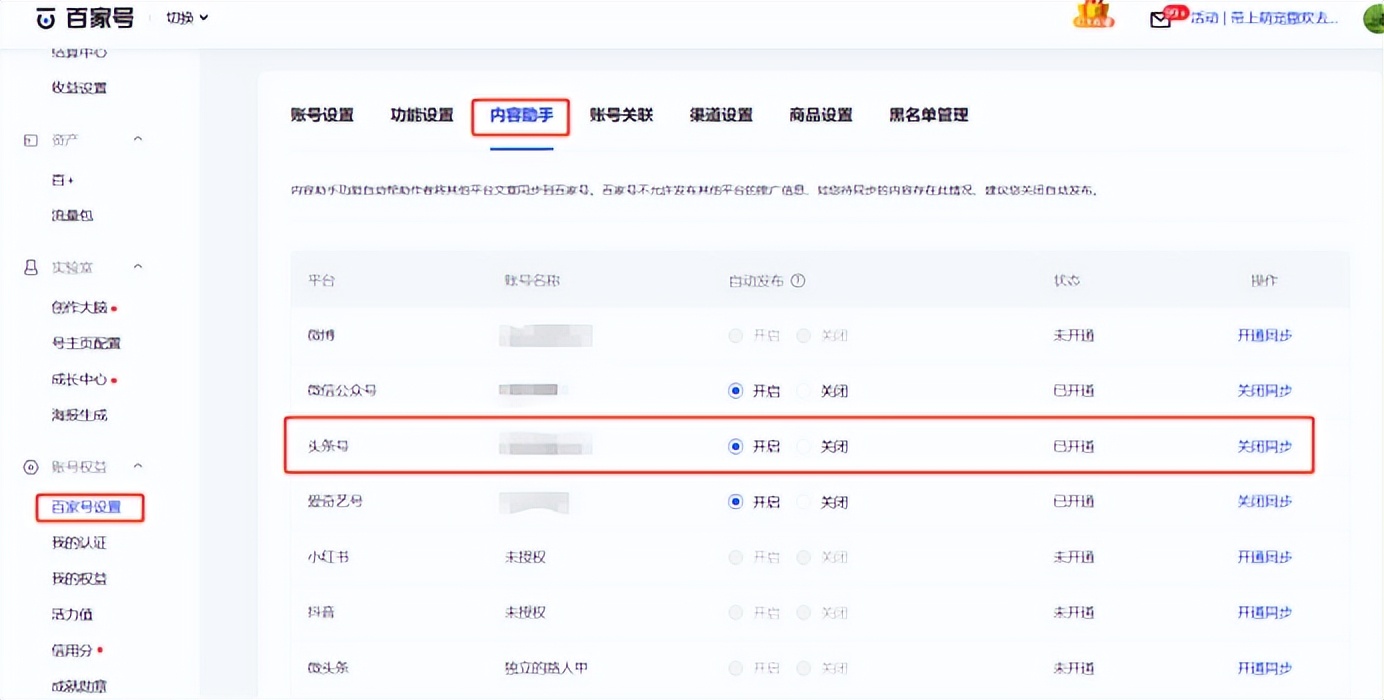The height and width of the screenshot is (700, 1384).
Task: Click 已开通 status in 头条号 row
Action: tap(1073, 446)
